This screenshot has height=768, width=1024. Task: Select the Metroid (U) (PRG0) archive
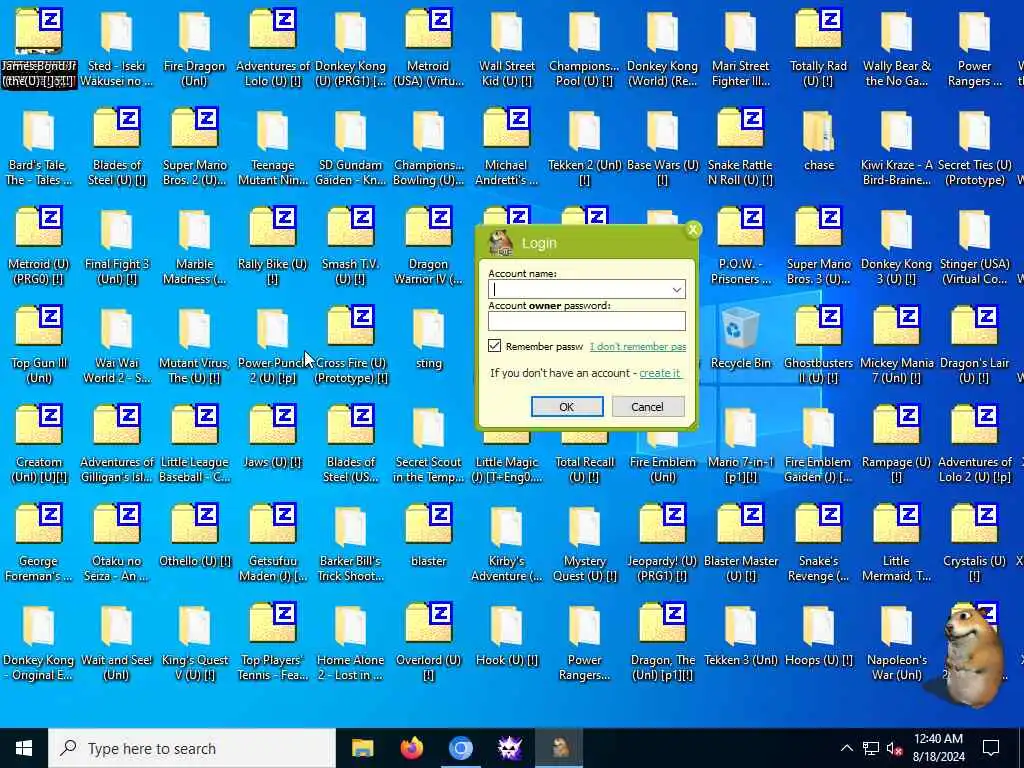coord(39,246)
